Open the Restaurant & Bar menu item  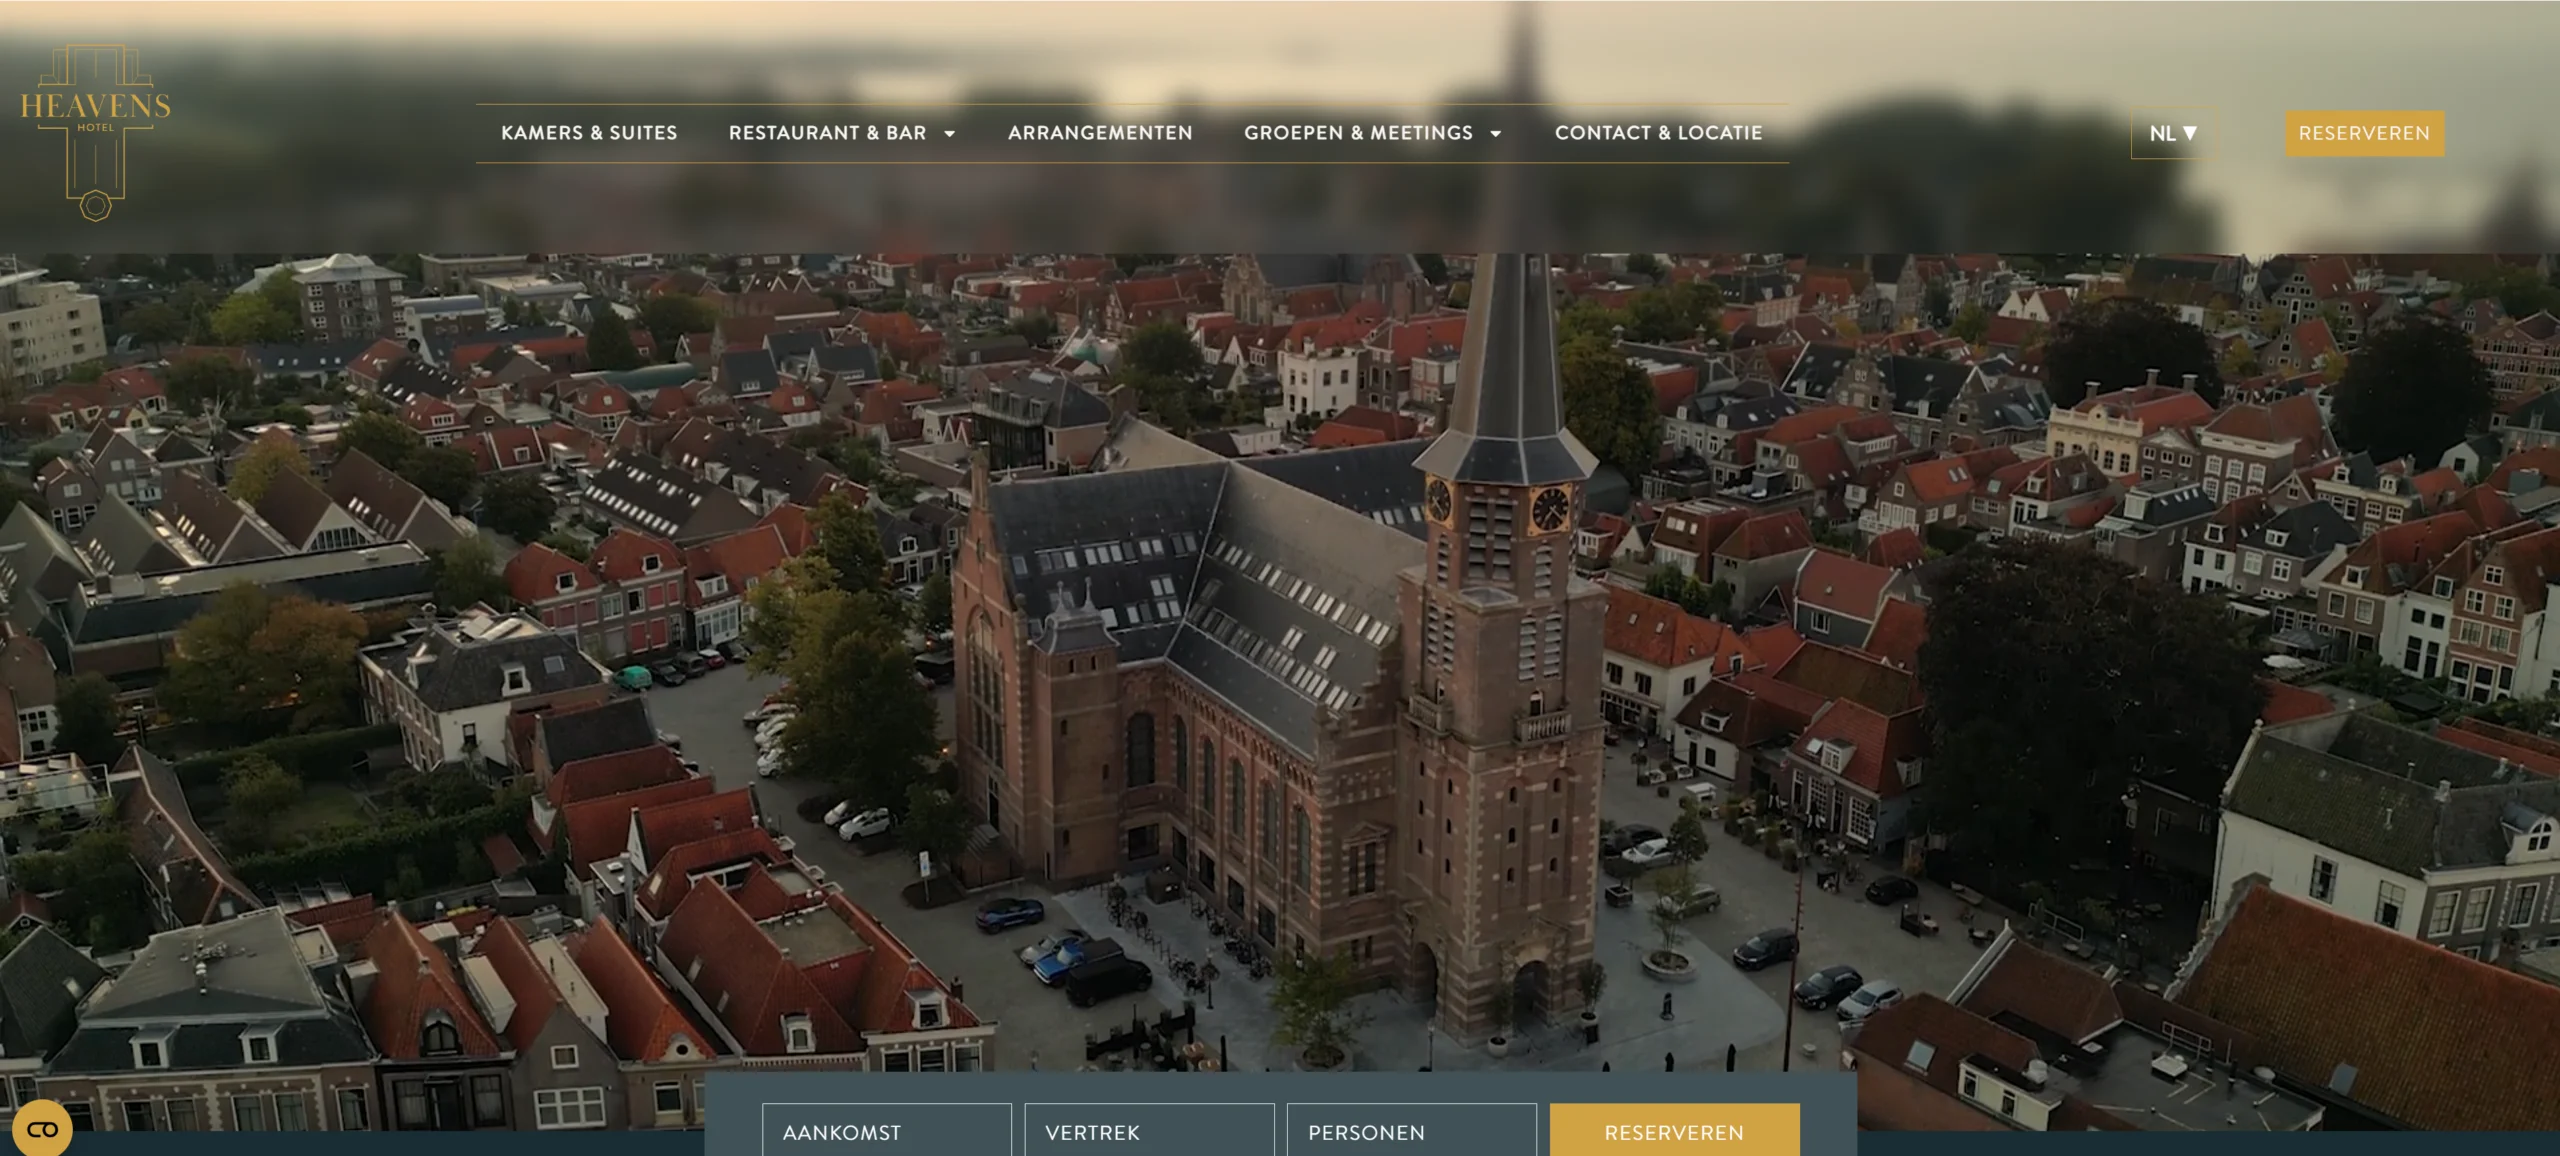827,133
